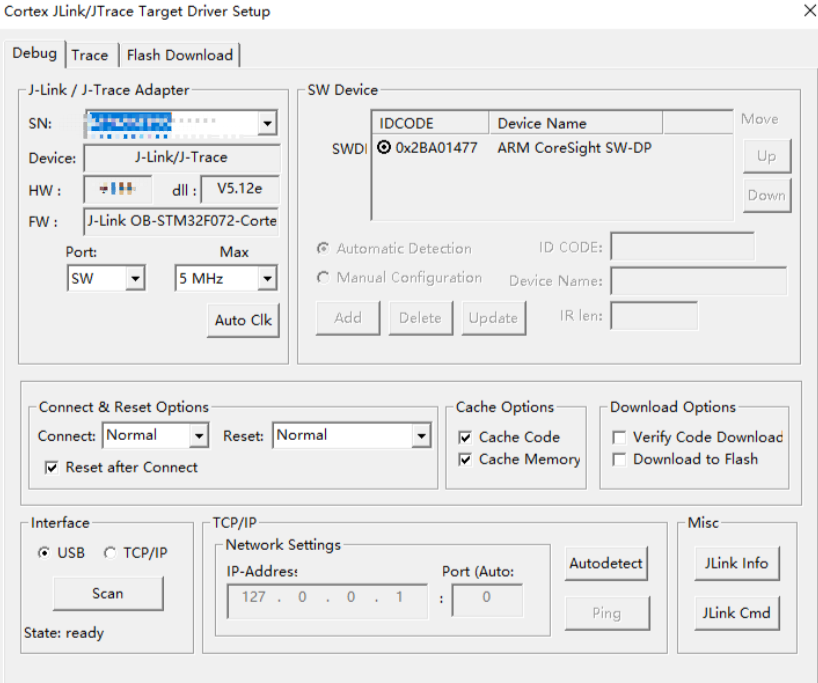Click the Autodetect button
The height and width of the screenshot is (683, 818).
pos(606,563)
